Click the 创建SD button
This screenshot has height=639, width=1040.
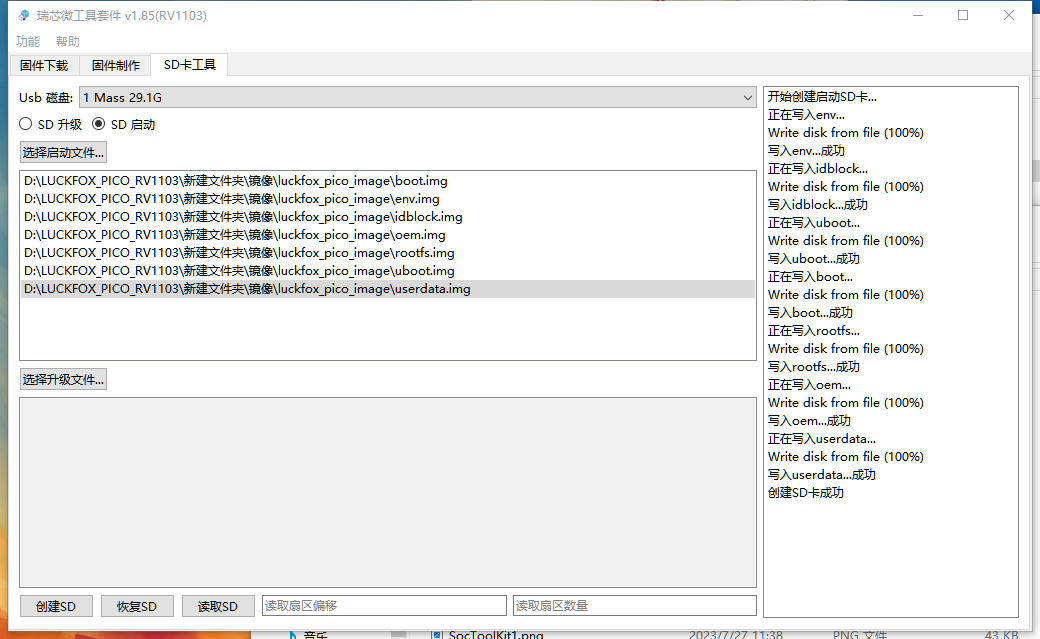(56, 606)
